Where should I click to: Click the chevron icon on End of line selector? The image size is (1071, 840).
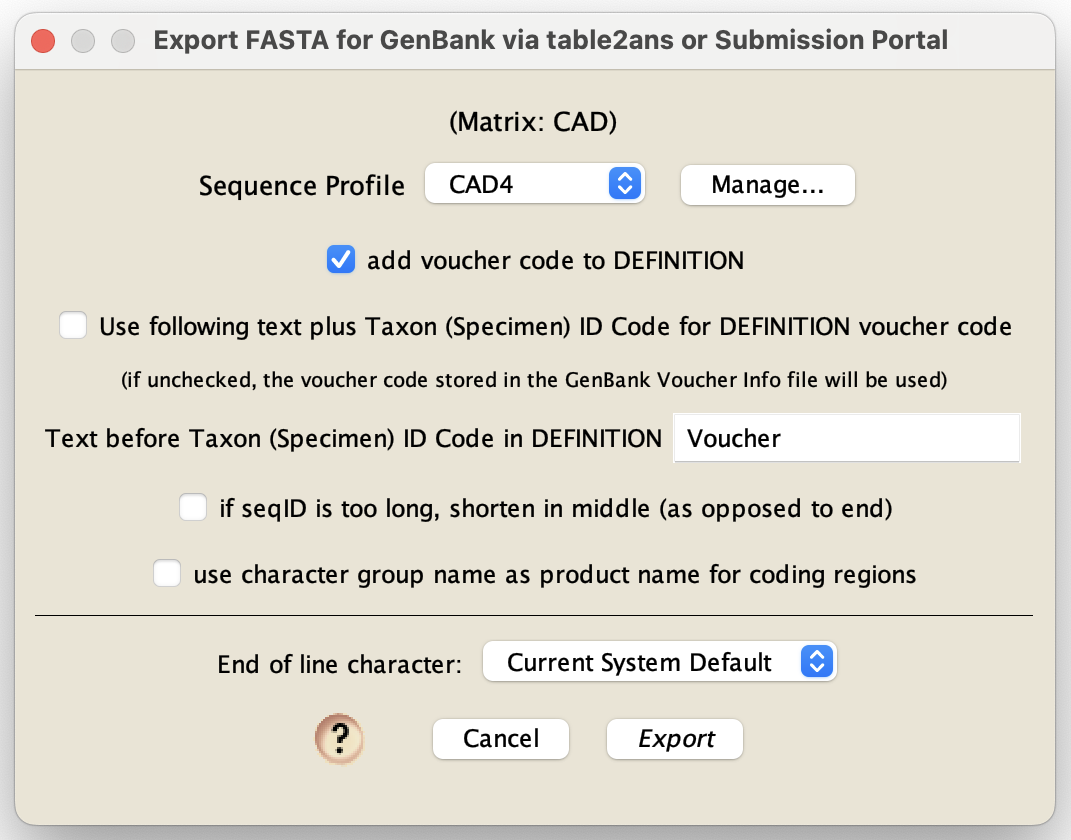click(816, 661)
